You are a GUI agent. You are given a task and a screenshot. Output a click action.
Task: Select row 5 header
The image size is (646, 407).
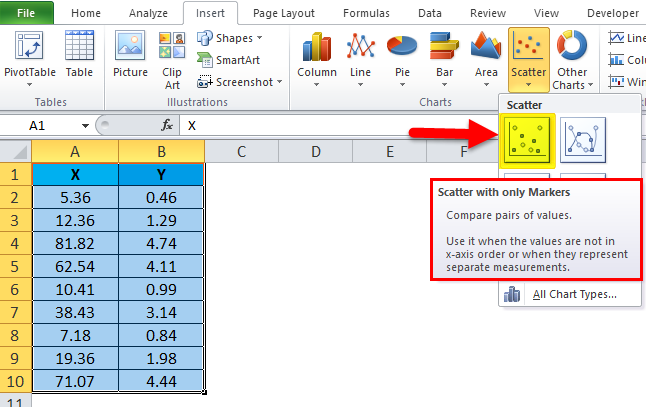(15, 266)
